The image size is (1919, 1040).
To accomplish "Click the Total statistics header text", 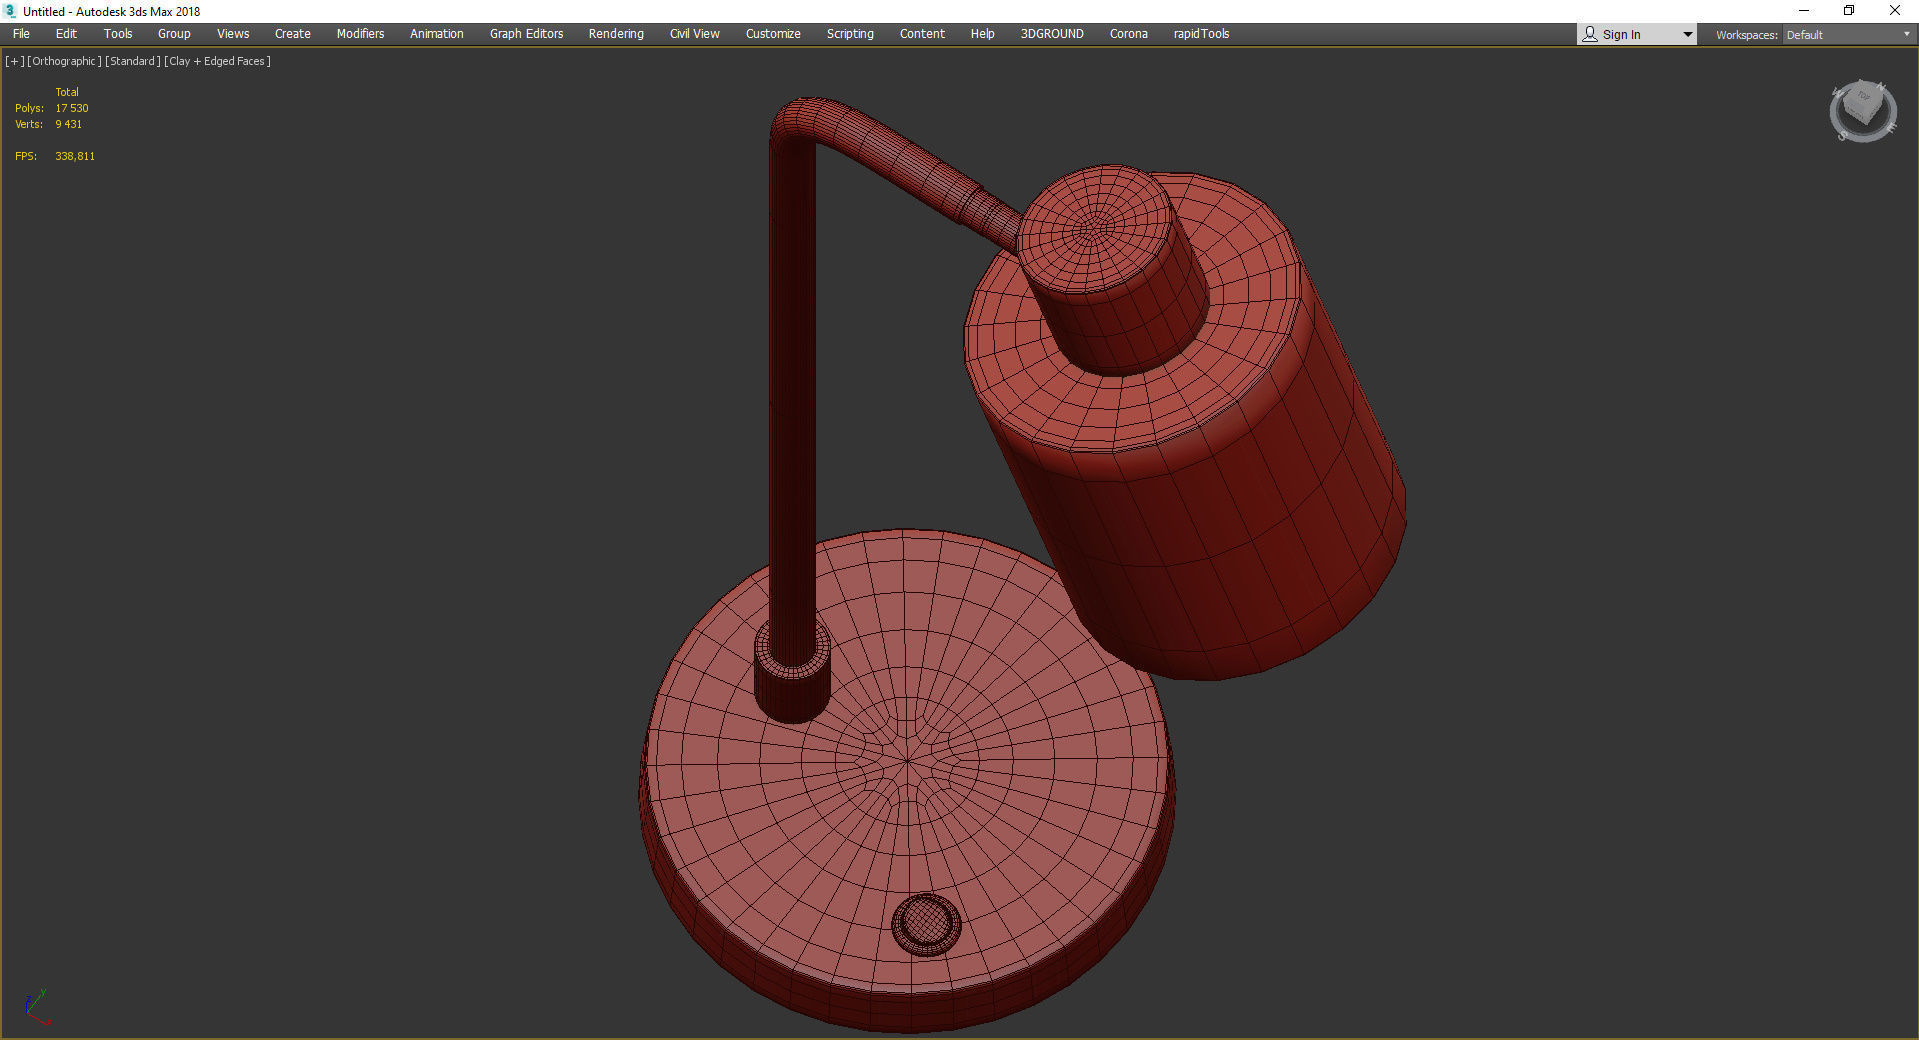I will coord(67,92).
